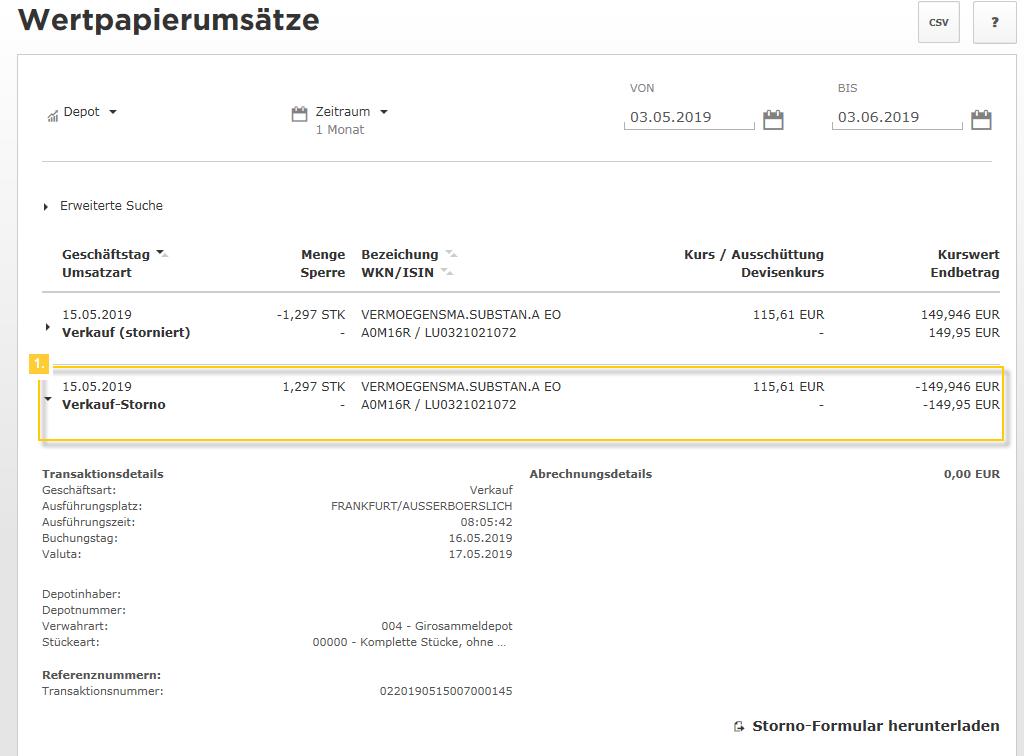Open calendar picker for VON date
The width and height of the screenshot is (1024, 756).
773,120
